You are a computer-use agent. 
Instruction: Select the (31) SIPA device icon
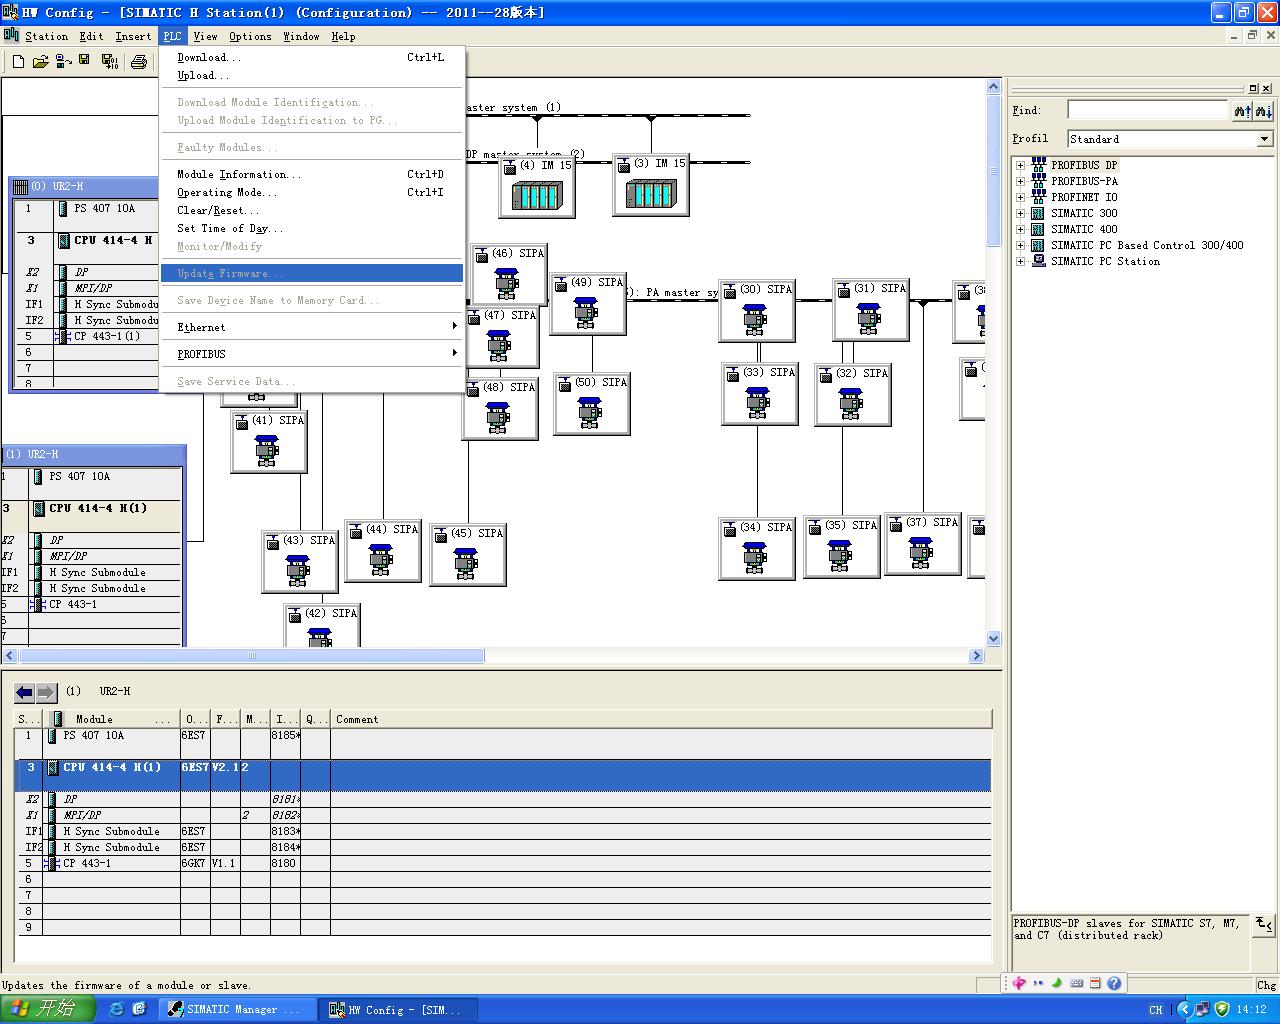(871, 309)
